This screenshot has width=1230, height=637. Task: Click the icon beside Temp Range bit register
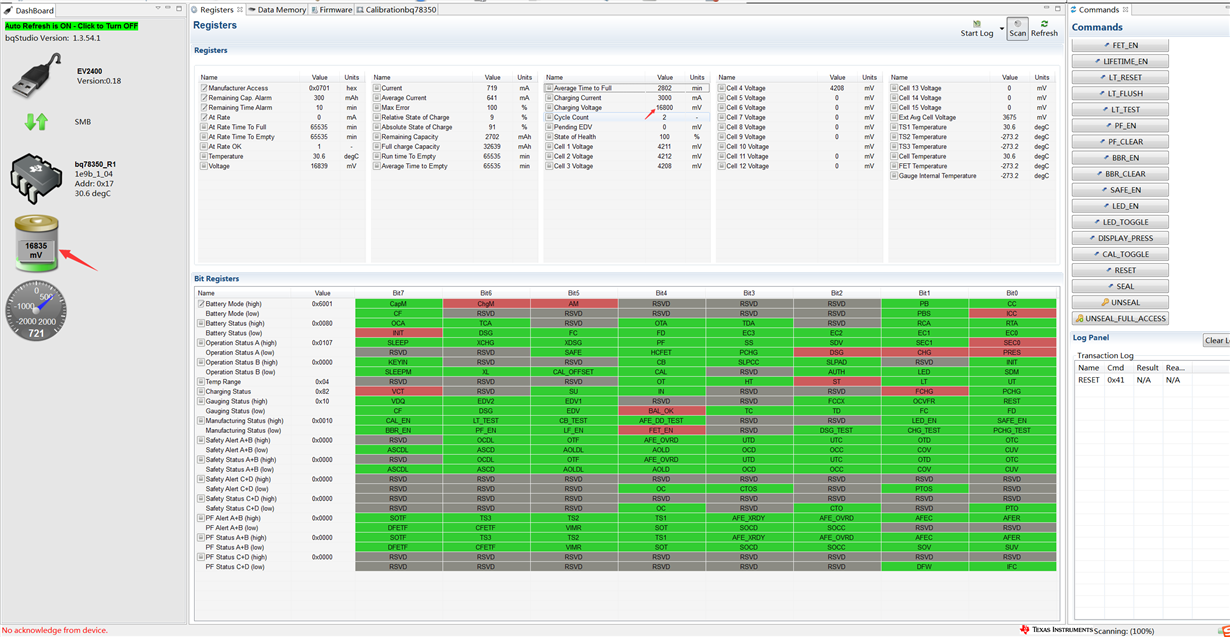201,382
